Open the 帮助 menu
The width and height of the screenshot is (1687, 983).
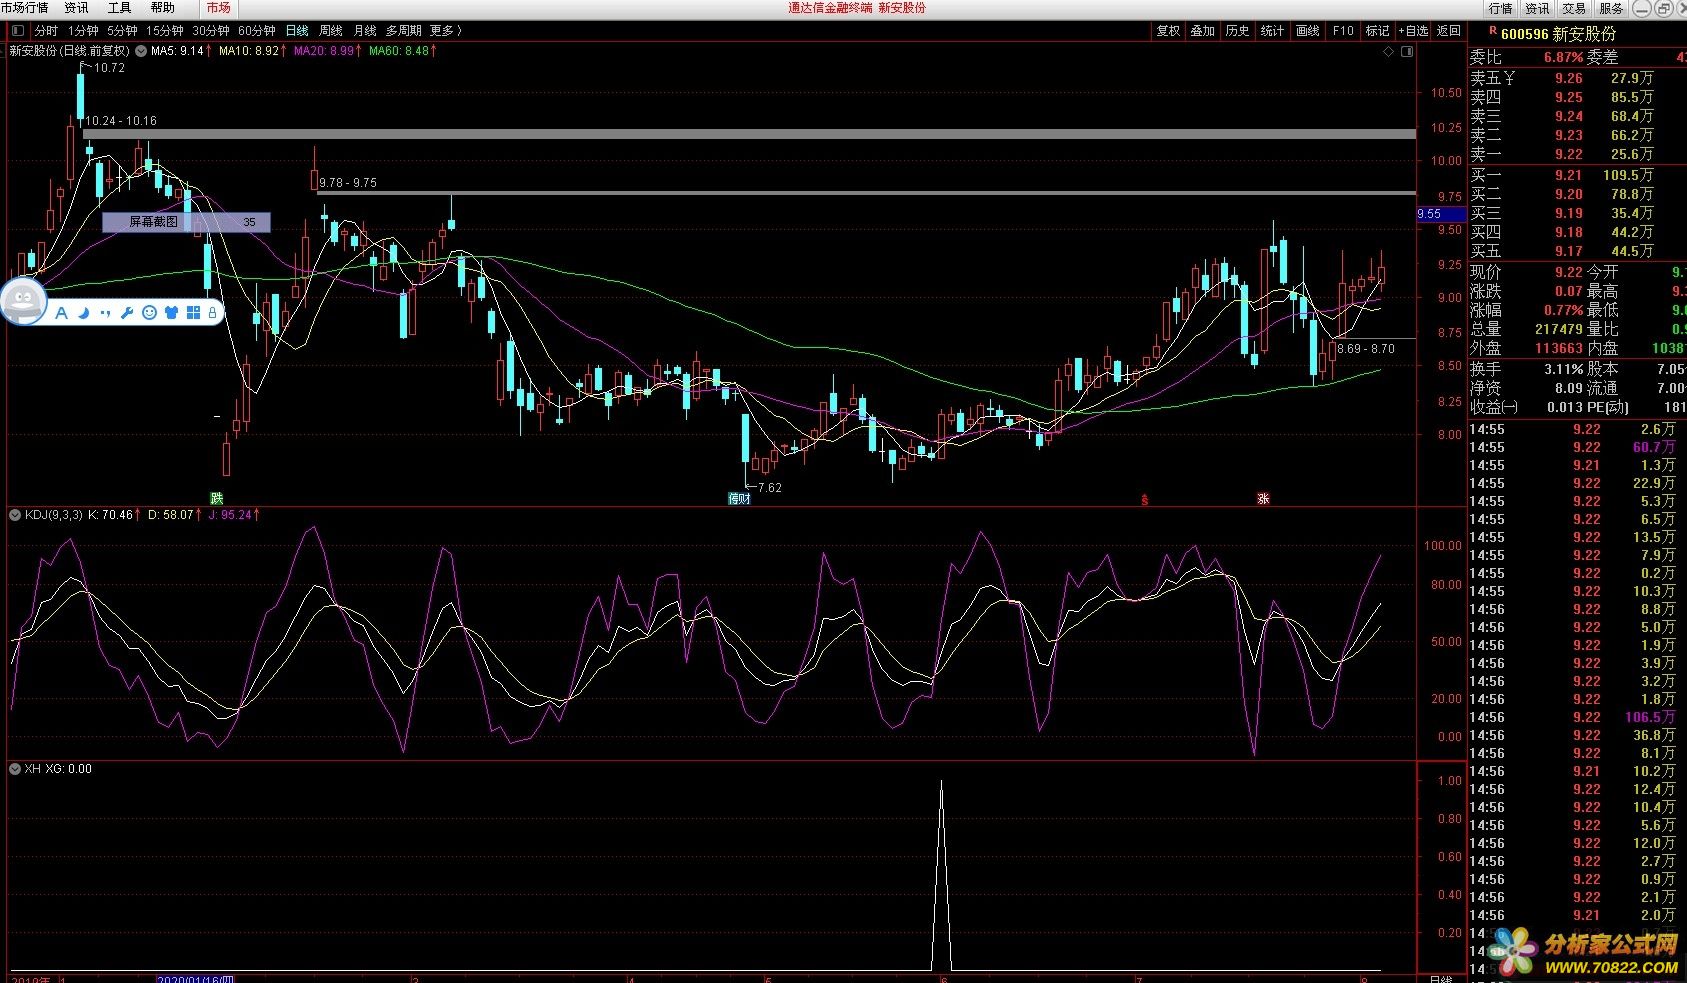click(x=162, y=8)
